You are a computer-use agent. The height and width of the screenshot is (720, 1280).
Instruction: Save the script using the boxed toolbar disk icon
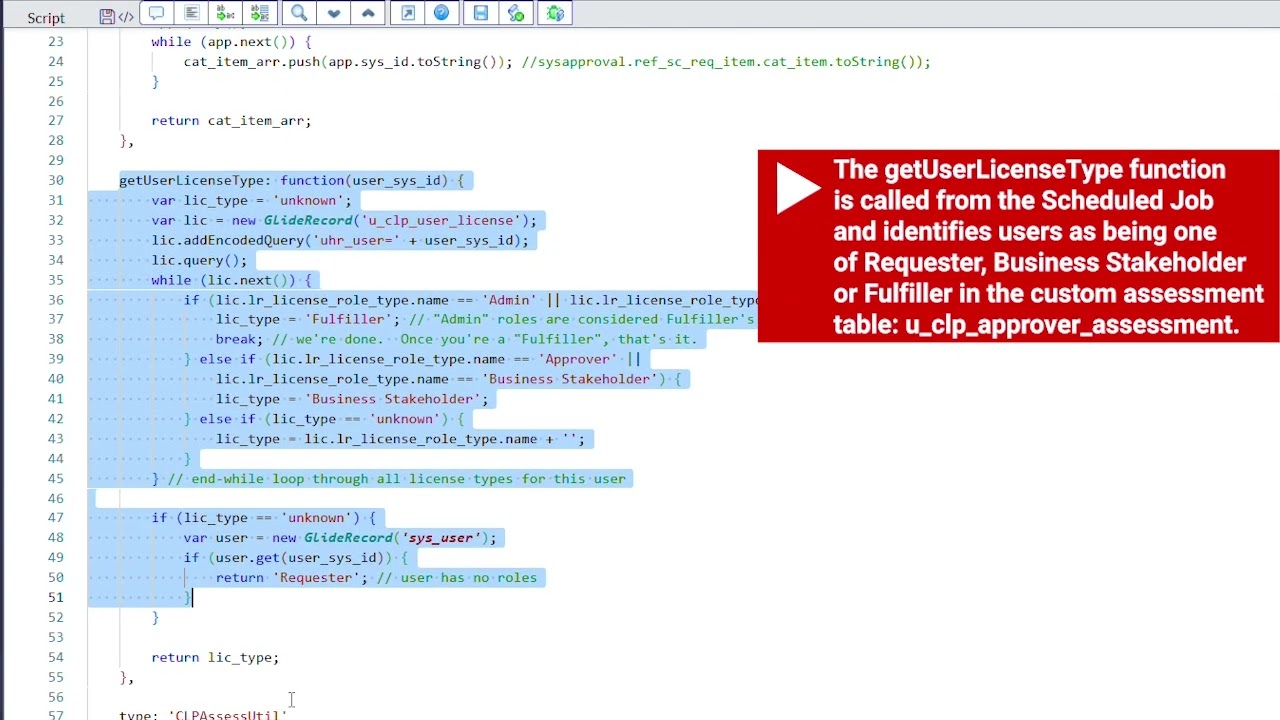click(x=481, y=13)
